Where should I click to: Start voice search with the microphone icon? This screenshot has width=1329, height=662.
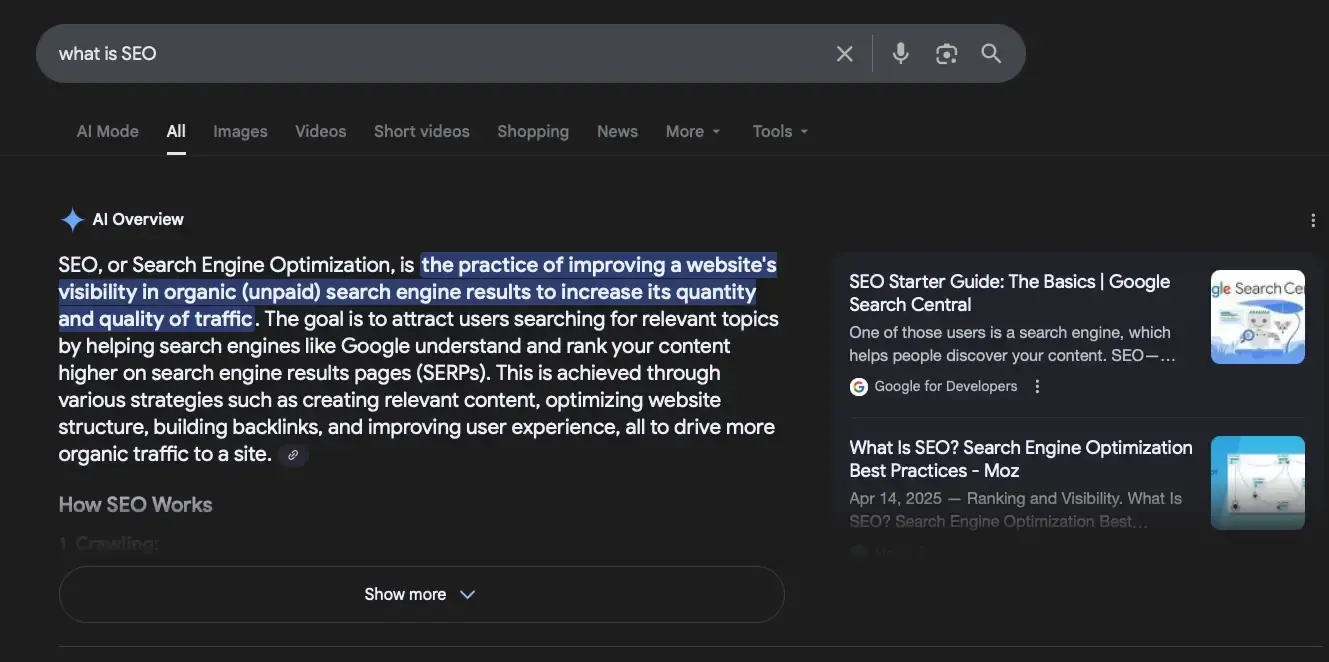(901, 53)
